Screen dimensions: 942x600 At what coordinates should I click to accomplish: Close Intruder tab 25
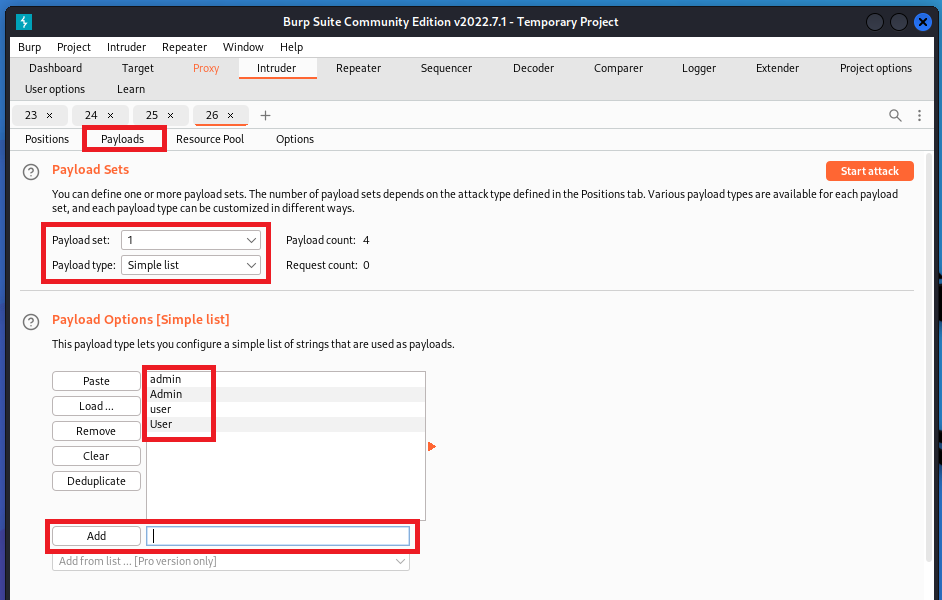pos(170,115)
